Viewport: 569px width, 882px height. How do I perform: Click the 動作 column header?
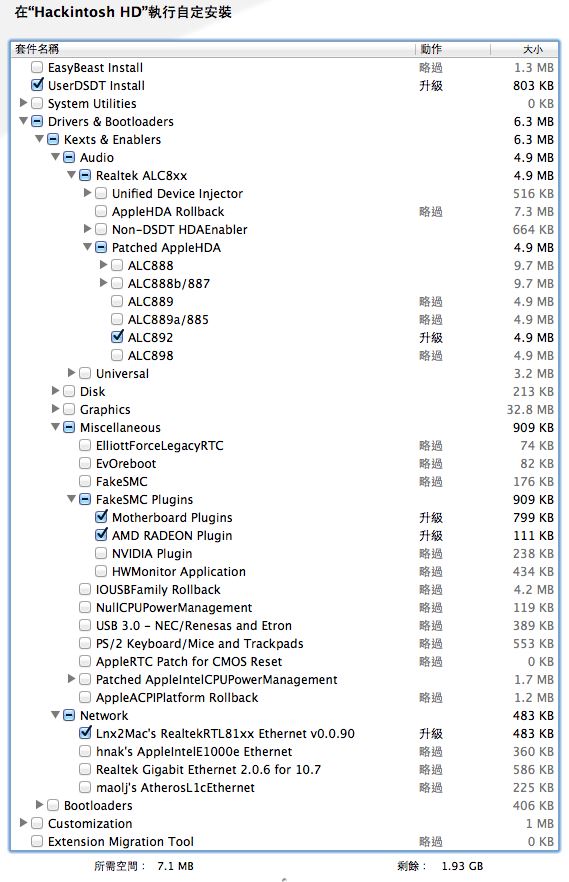(x=453, y=50)
